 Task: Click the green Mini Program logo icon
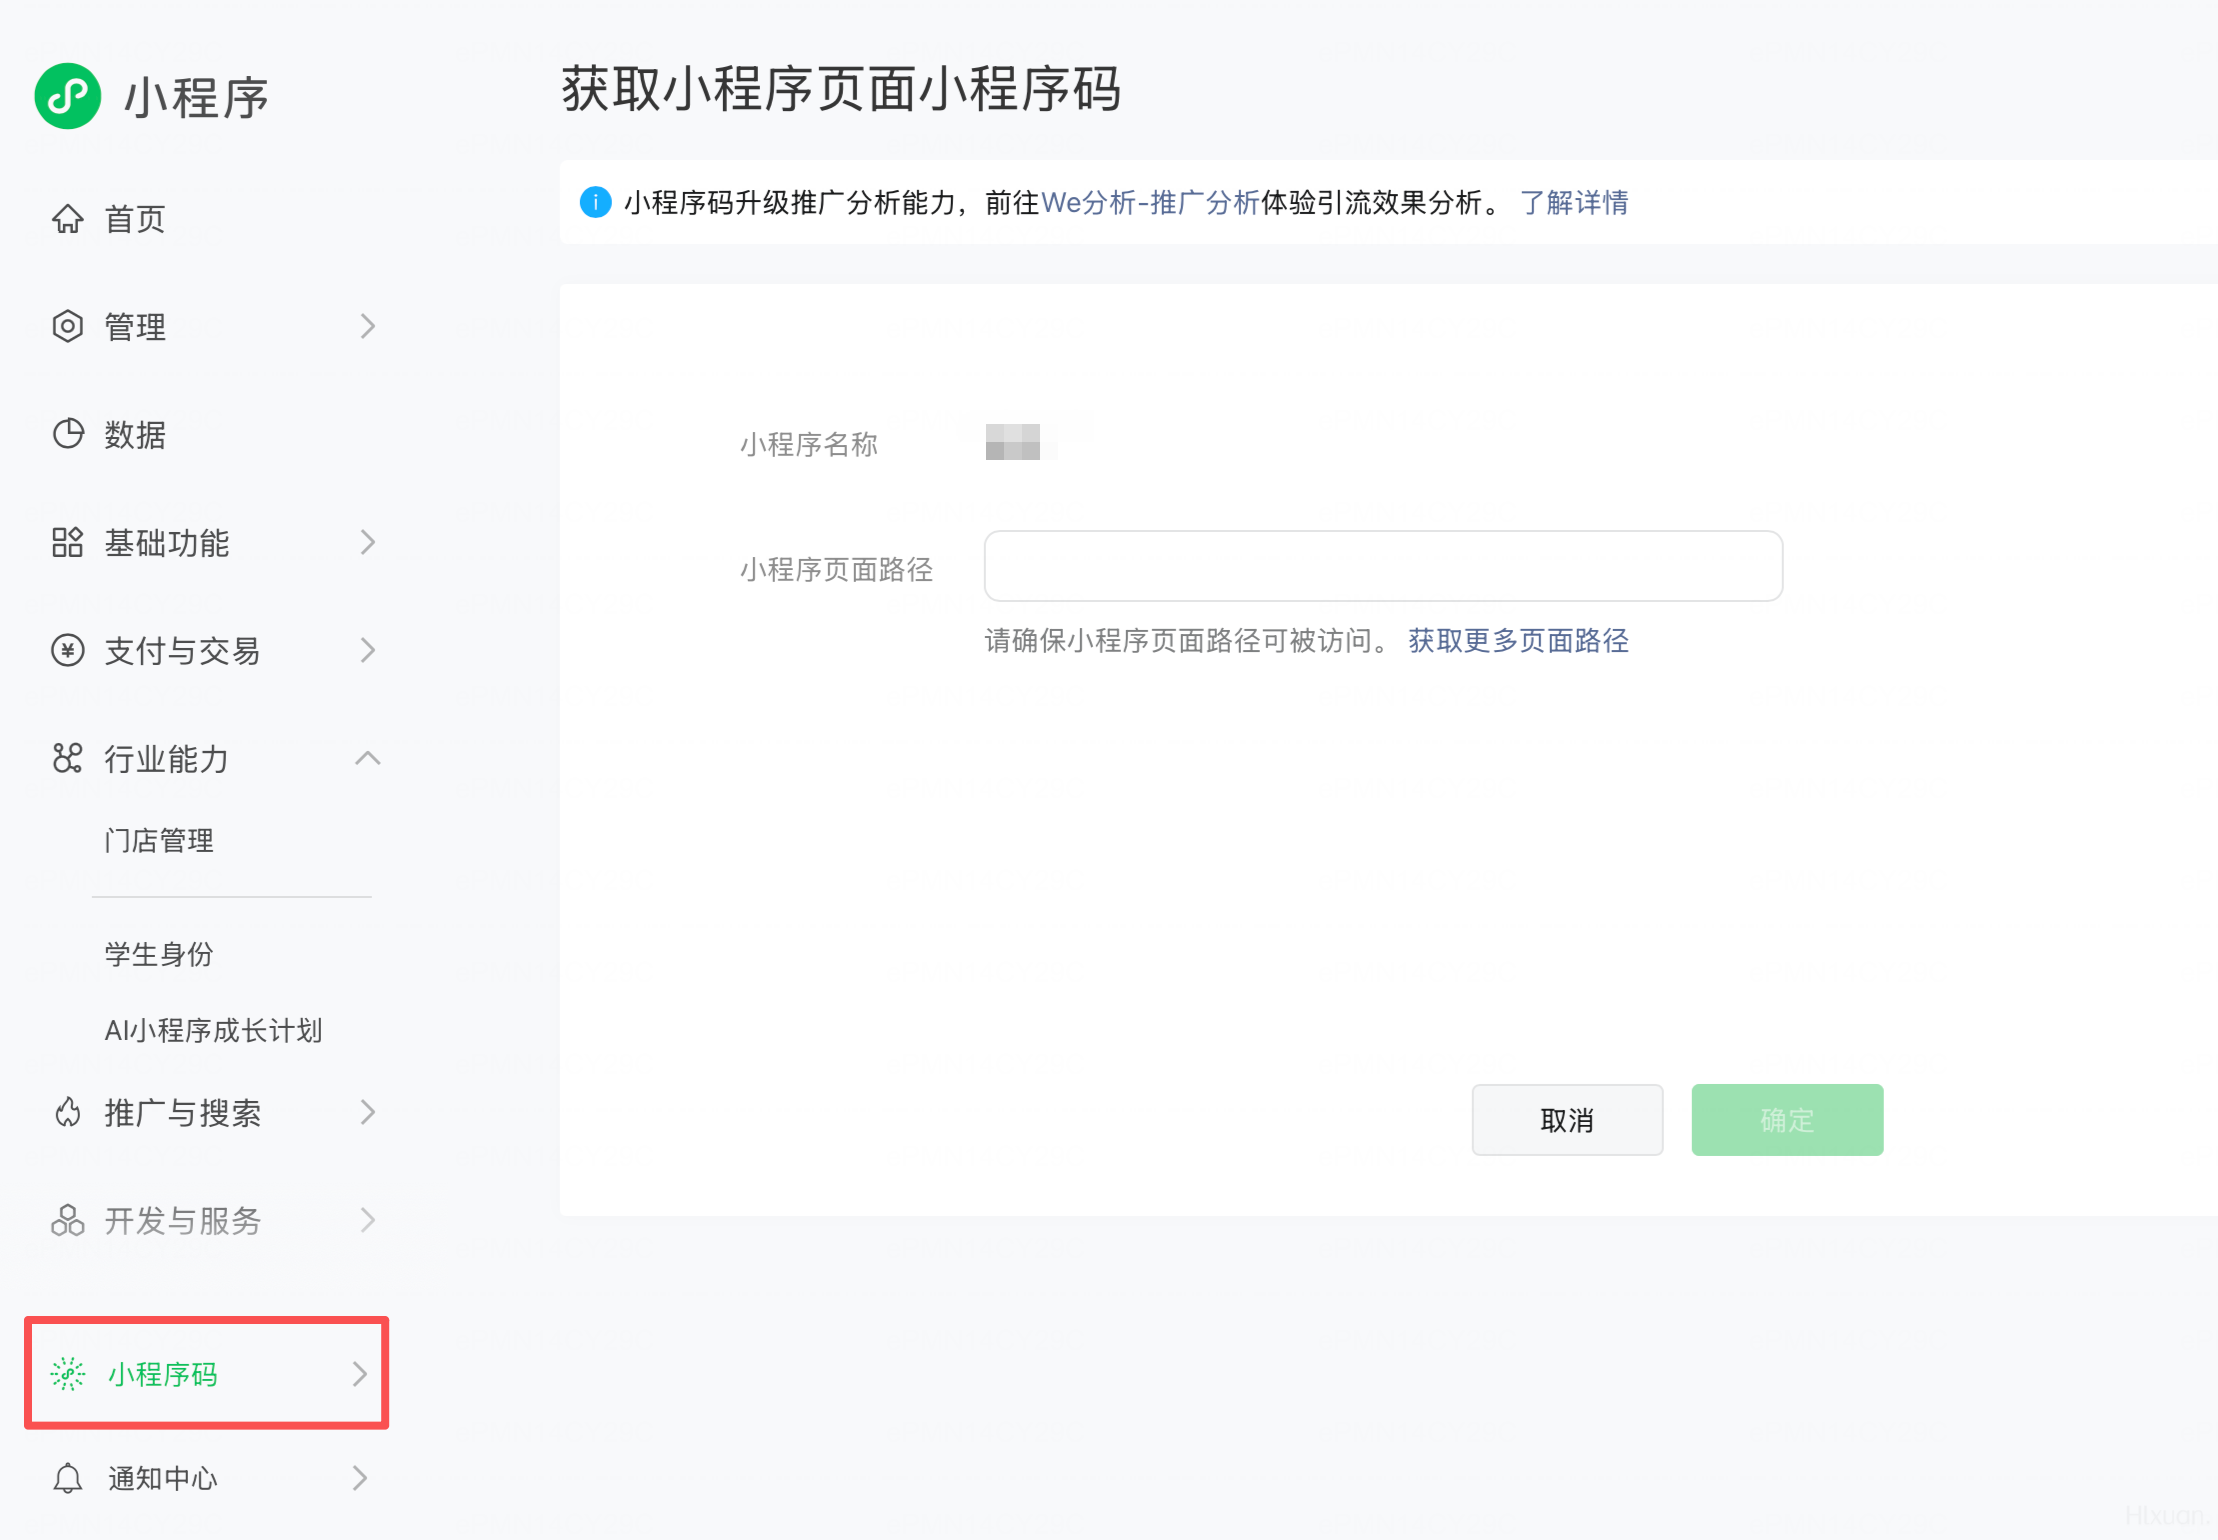[x=68, y=96]
